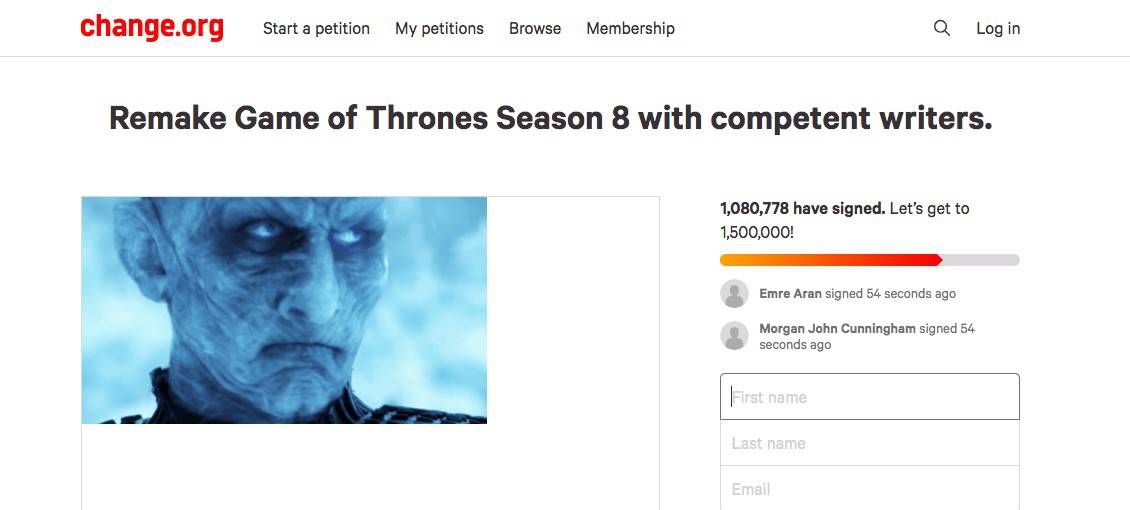Click Emre Aran's avatar icon
The image size is (1130, 510).
734,294
